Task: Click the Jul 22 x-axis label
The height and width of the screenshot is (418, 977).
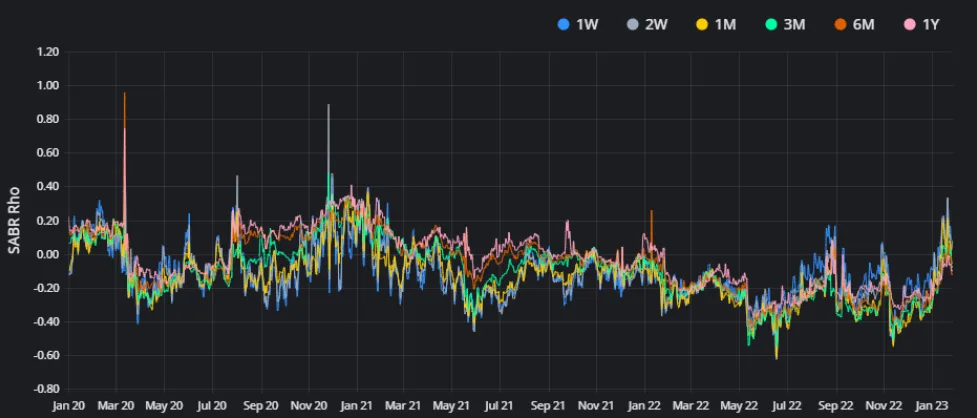Action: (x=788, y=404)
